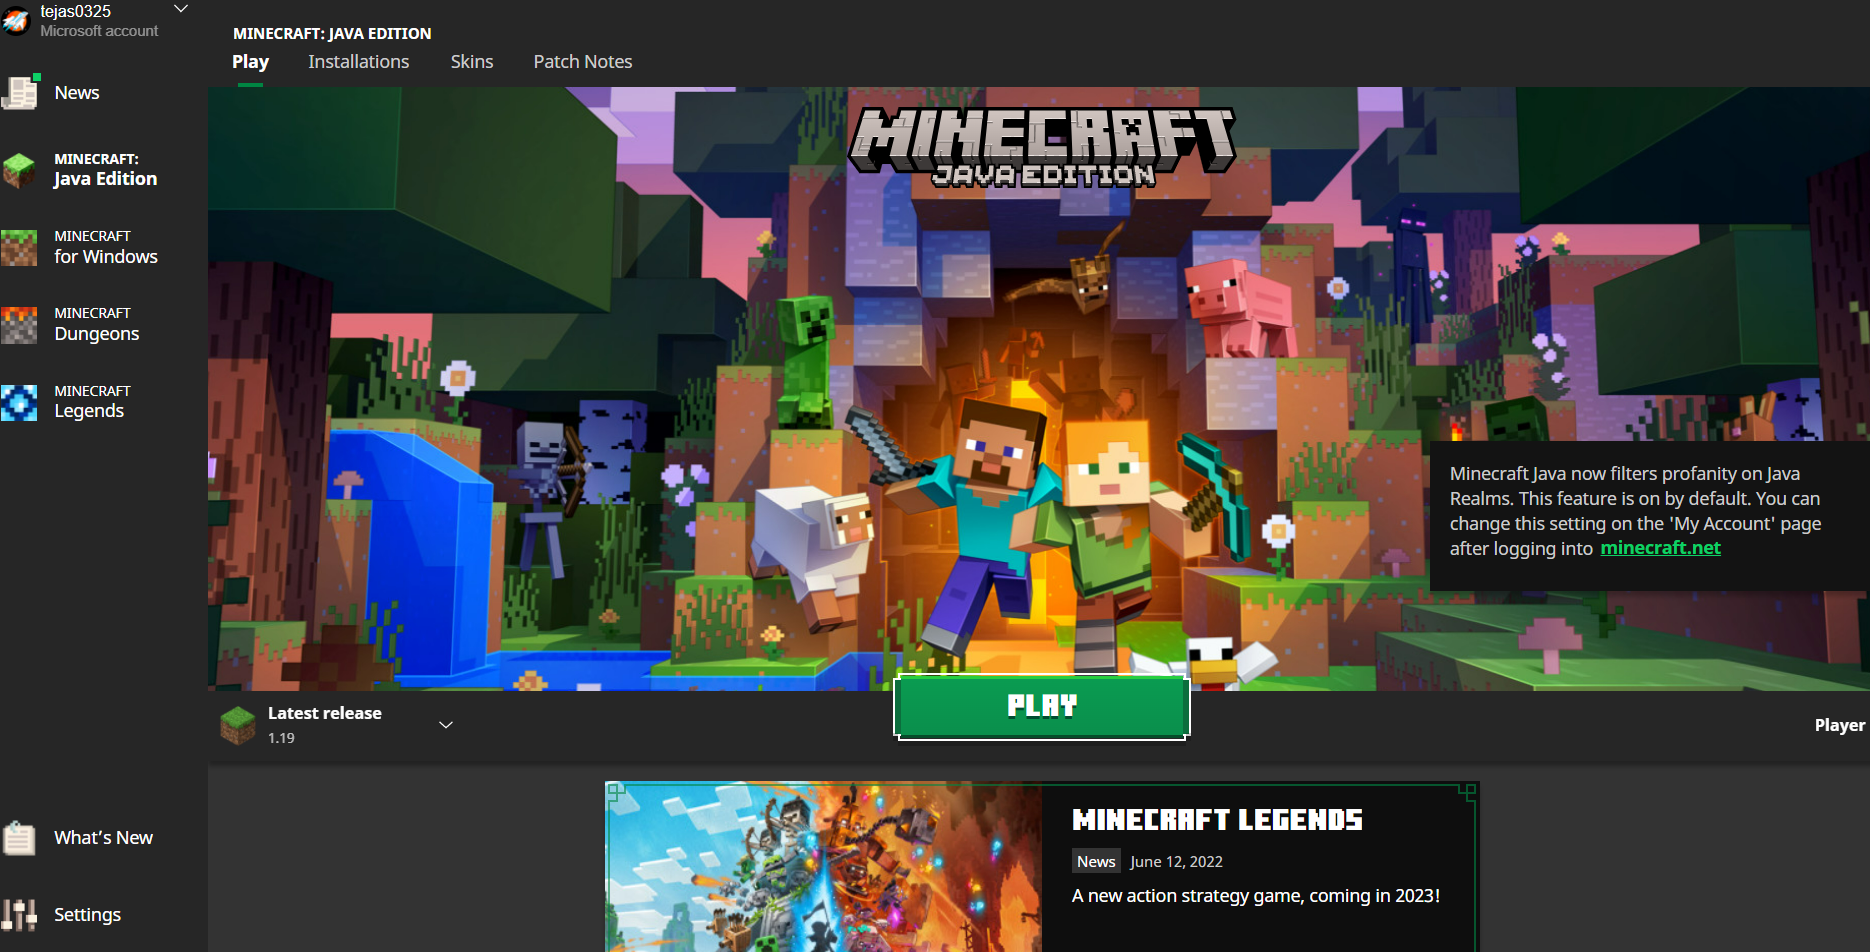1870x952 pixels.
Task: Click the Minecraft Java Edition banner logo
Action: click(x=1042, y=148)
